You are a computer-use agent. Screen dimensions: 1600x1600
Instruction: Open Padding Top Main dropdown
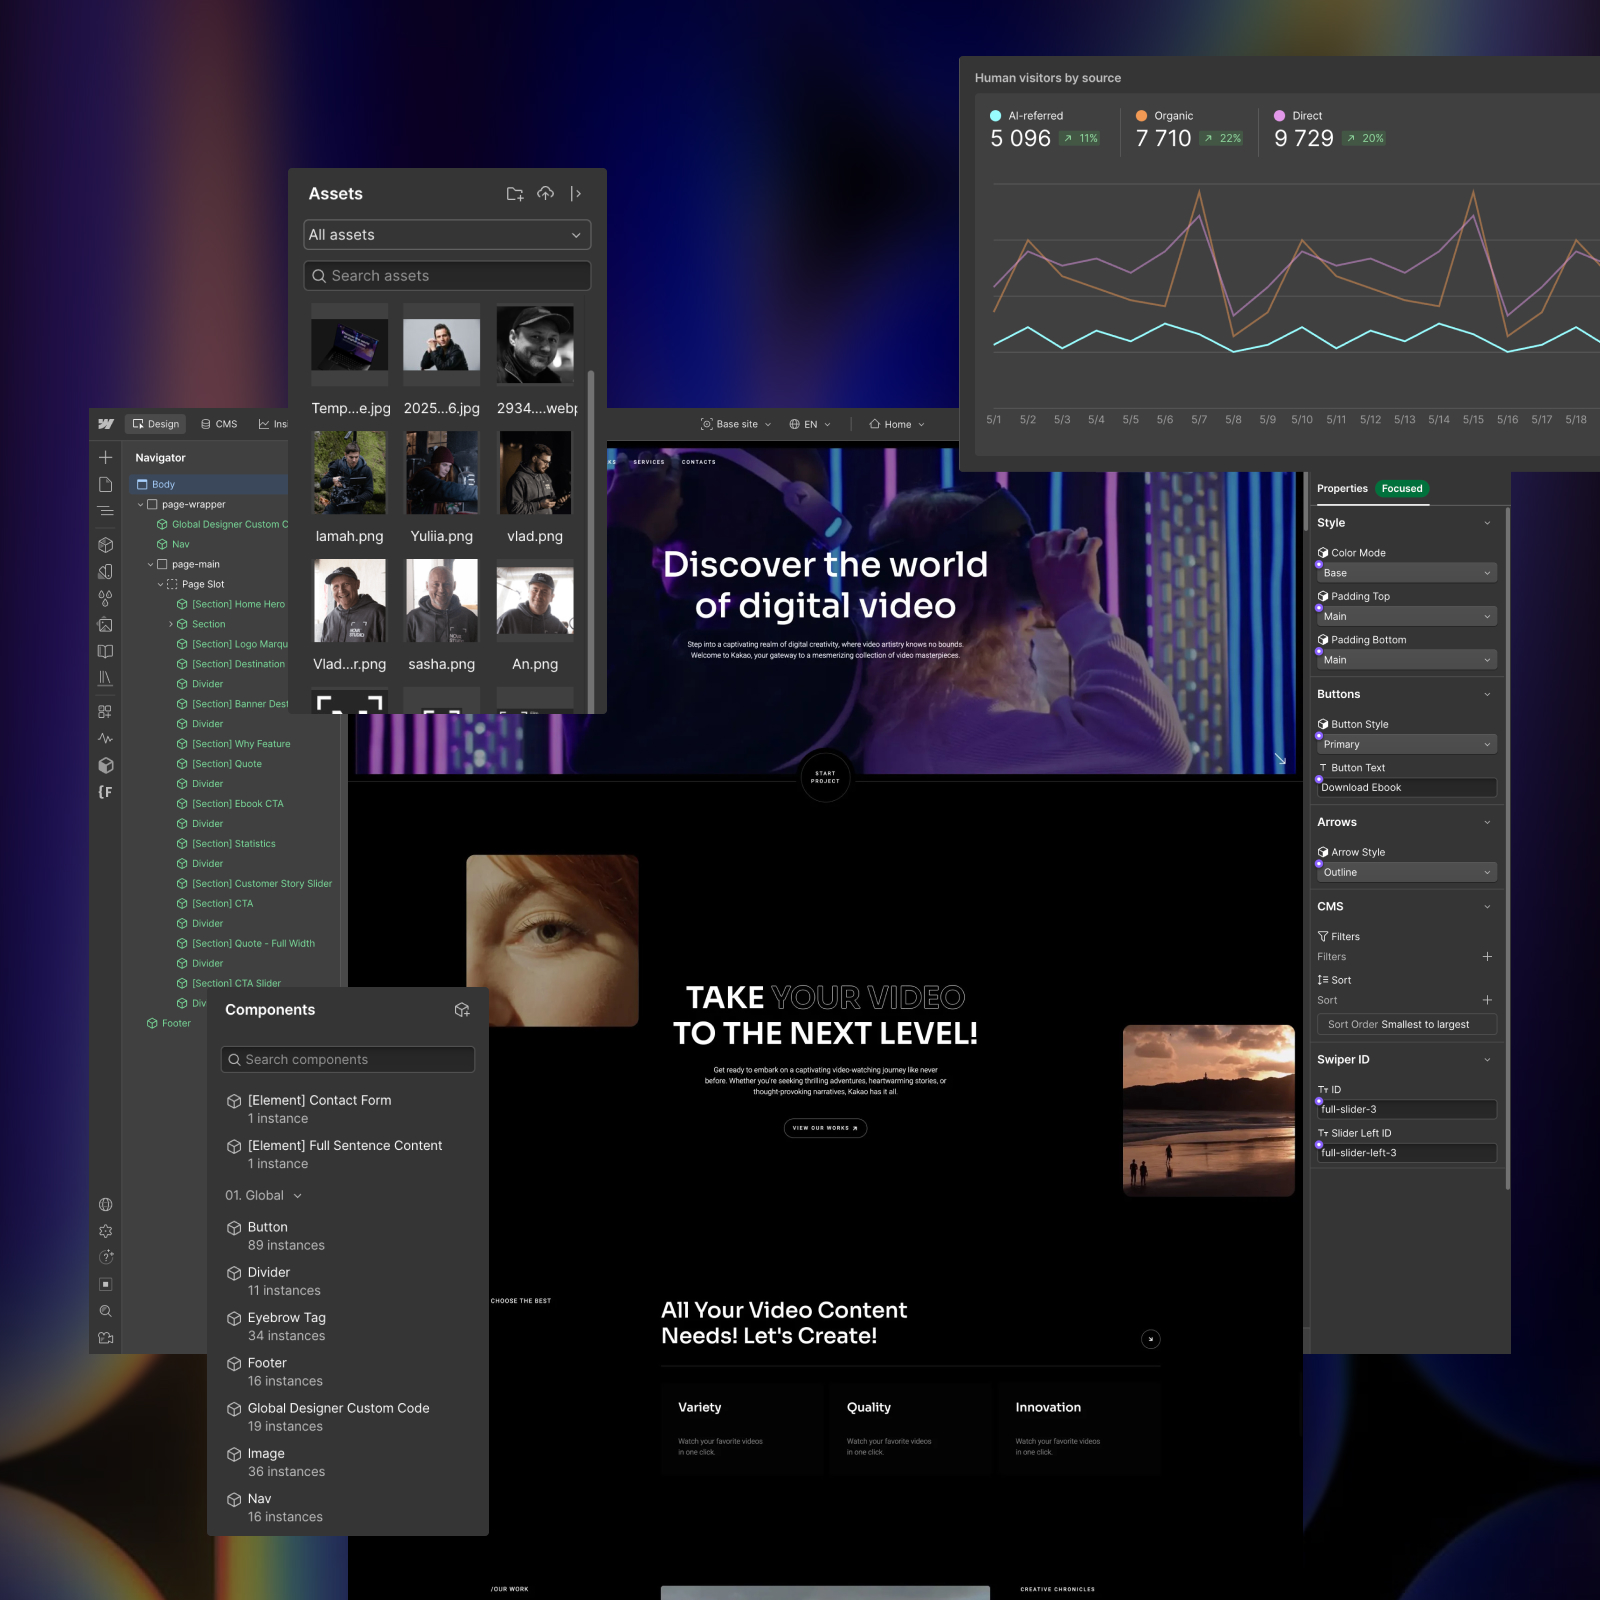pyautogui.click(x=1406, y=617)
